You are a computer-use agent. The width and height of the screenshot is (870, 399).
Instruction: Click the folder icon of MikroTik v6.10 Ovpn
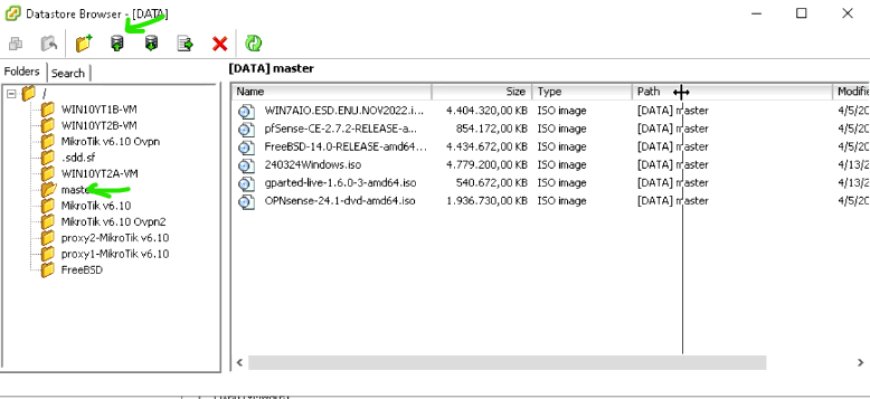pyautogui.click(x=48, y=142)
